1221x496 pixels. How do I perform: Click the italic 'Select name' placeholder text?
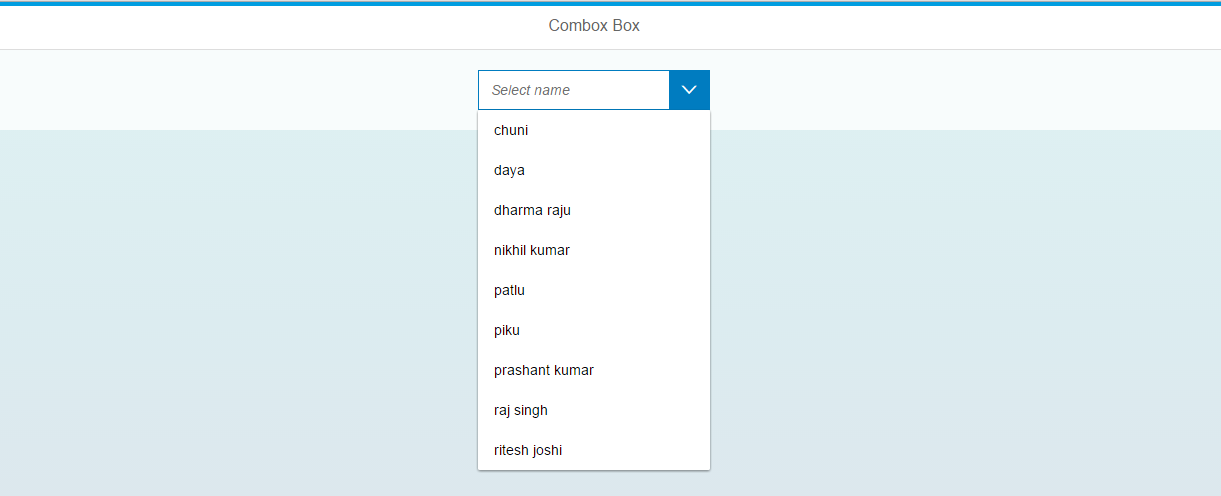(x=531, y=90)
